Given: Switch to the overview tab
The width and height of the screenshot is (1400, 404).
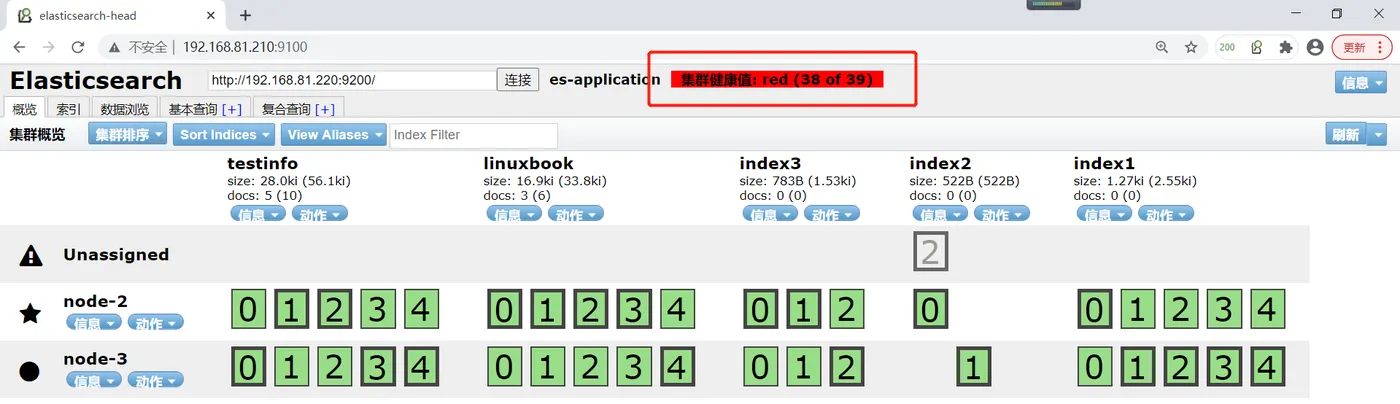Looking at the screenshot, I should coord(25,109).
